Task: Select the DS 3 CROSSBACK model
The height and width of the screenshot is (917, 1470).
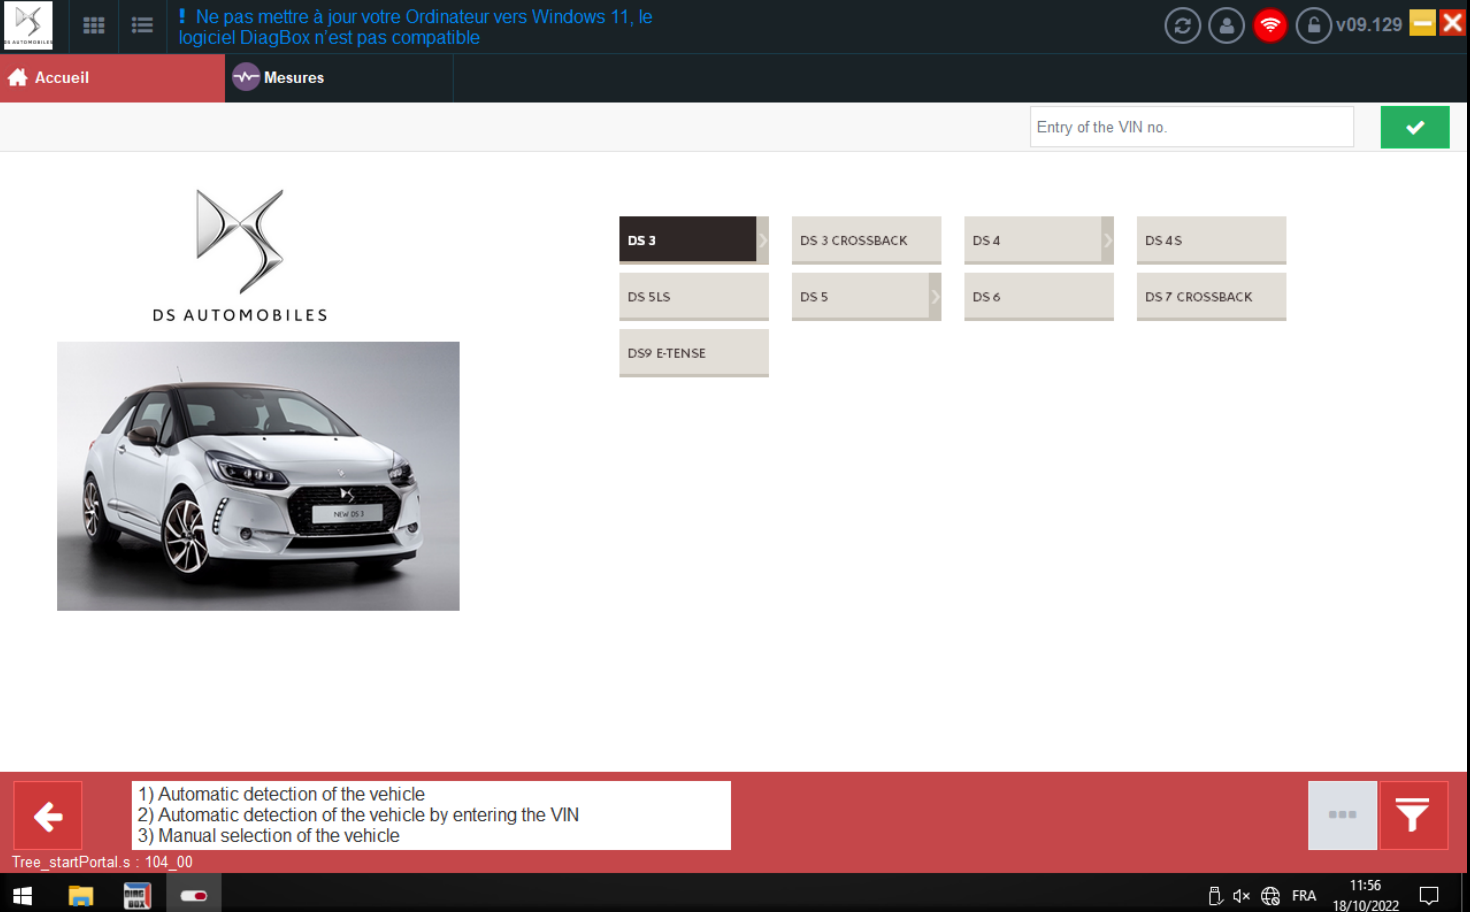Action: pyautogui.click(x=865, y=240)
